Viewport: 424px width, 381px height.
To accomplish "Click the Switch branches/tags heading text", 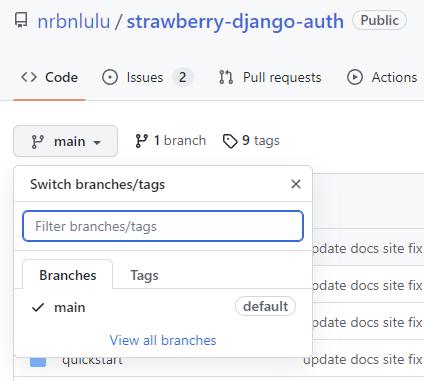I will coord(98,184).
